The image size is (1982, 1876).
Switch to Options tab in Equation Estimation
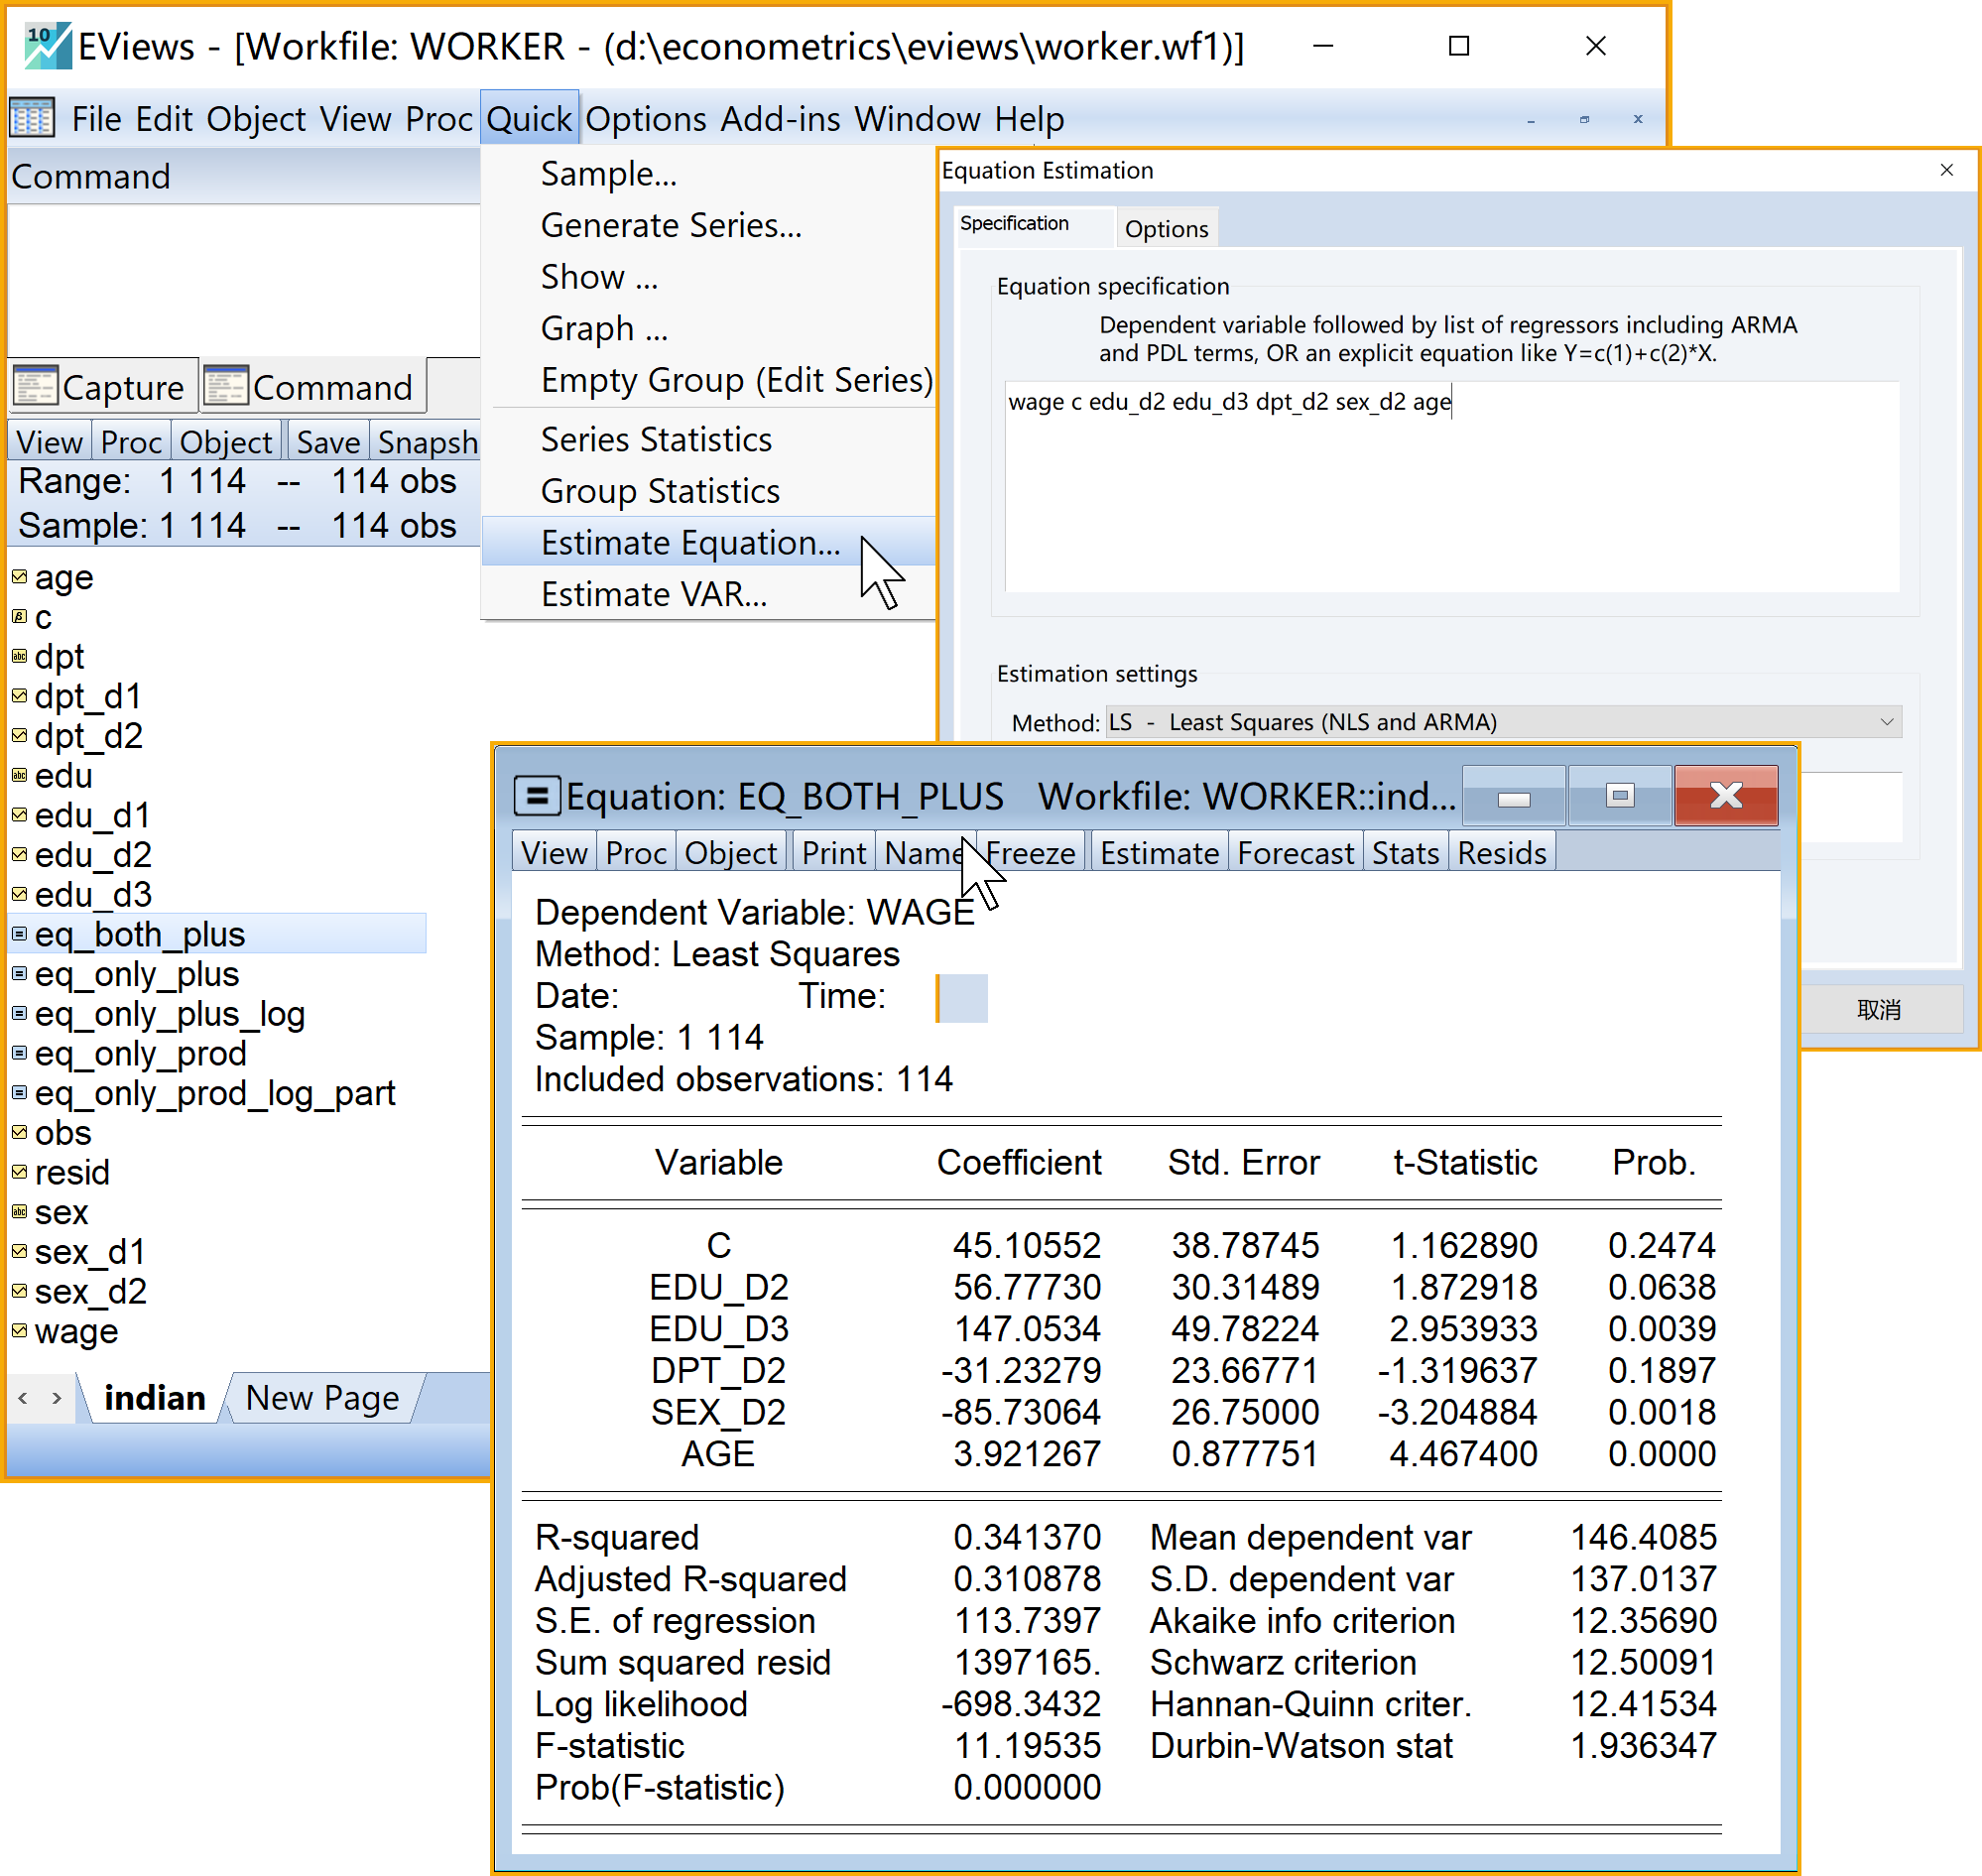(x=1165, y=229)
